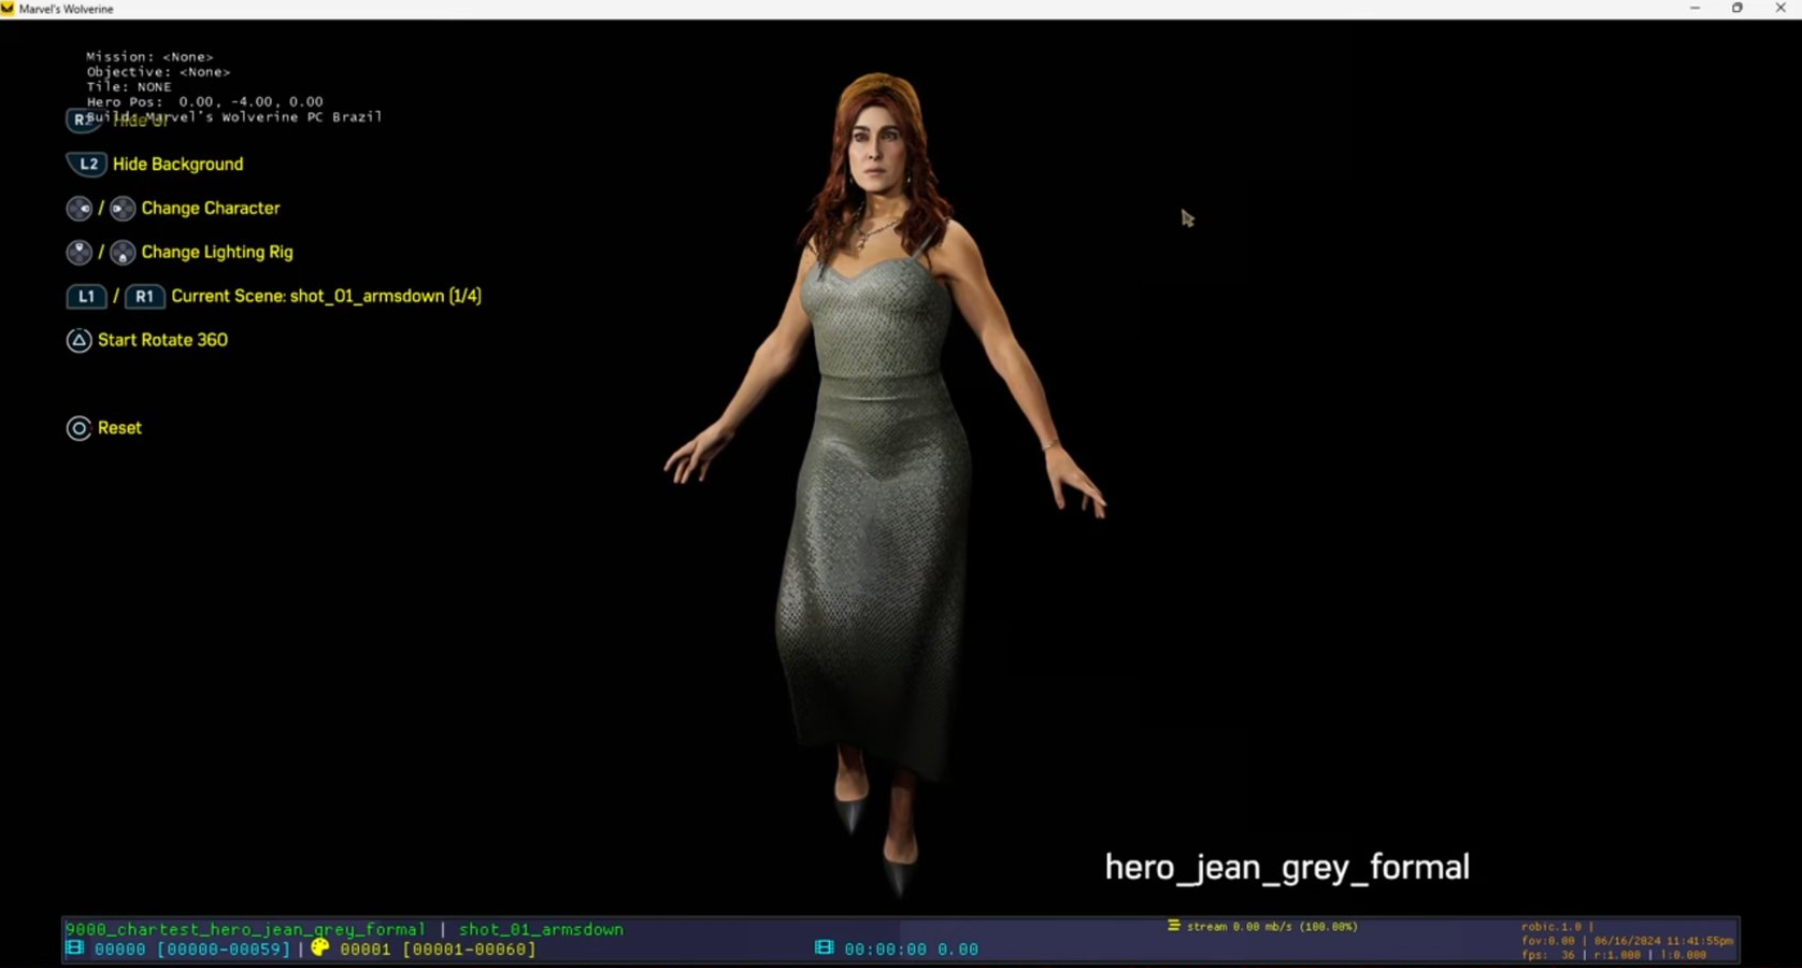1802x968 pixels.
Task: Click the Hide Background label
Action: pyautogui.click(x=178, y=164)
